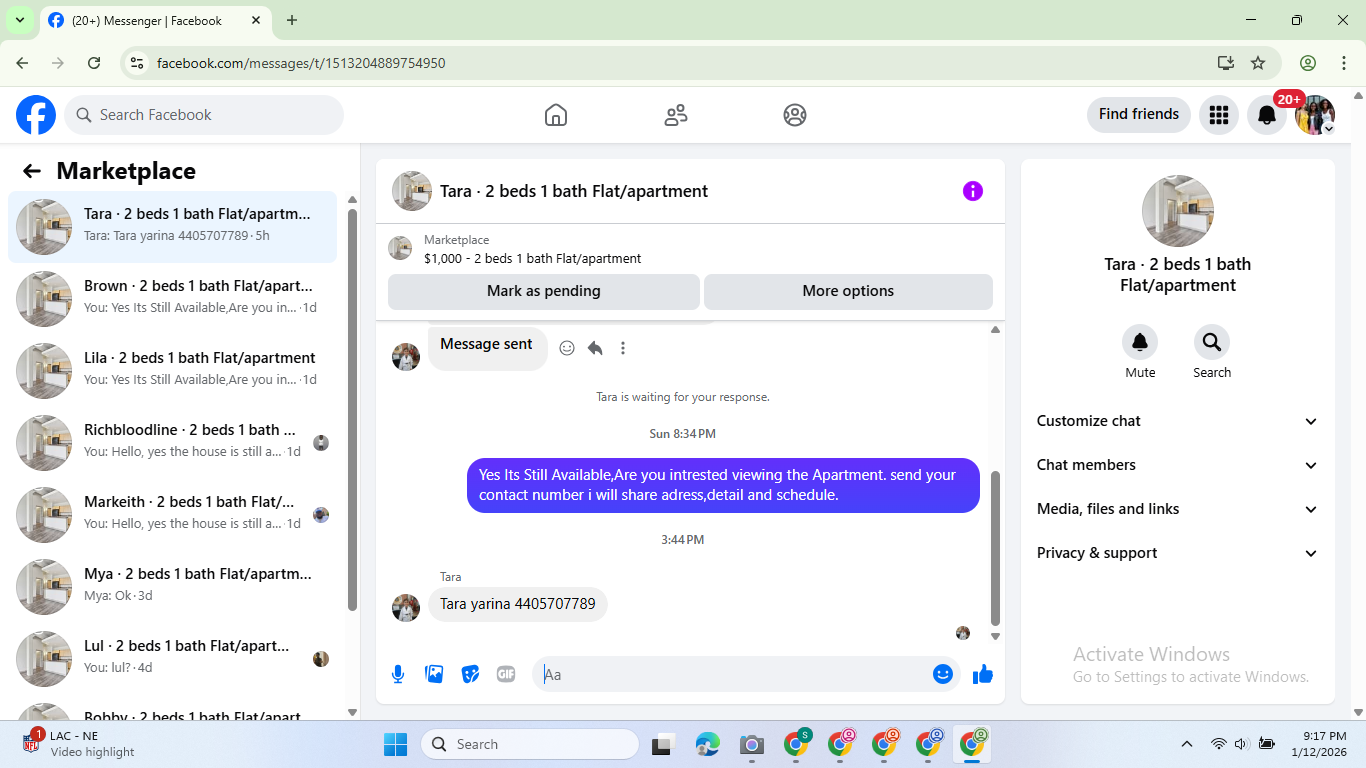Open the account profile picture menu

(1314, 115)
